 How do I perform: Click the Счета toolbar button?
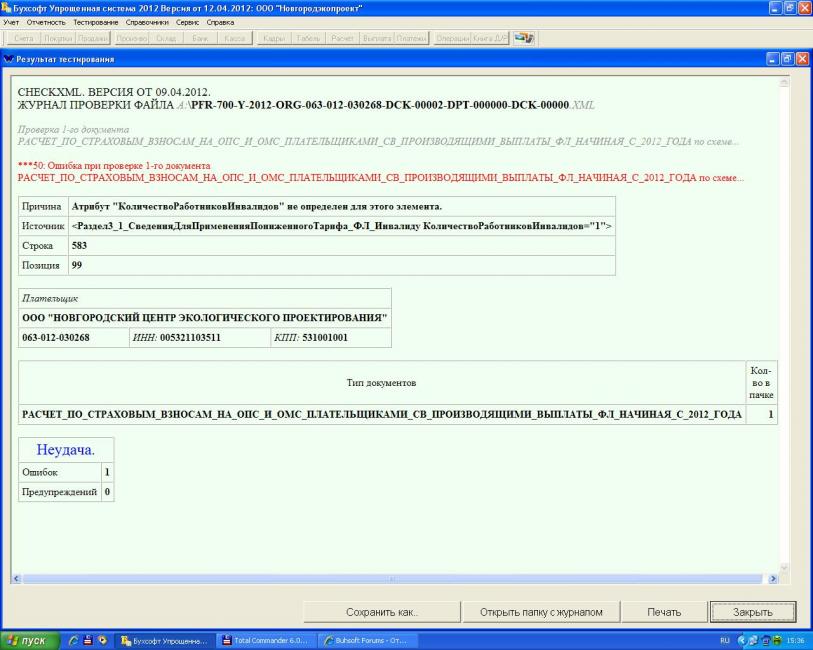coord(23,37)
